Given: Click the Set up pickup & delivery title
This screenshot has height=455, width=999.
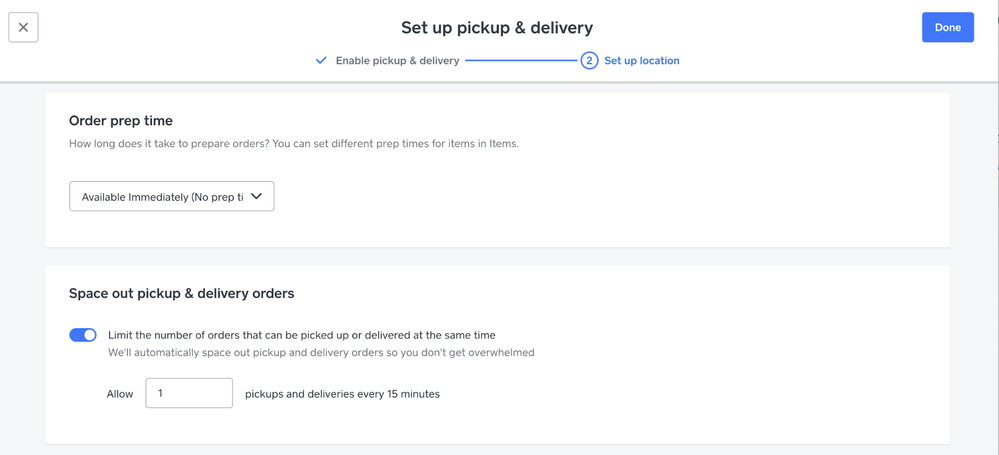Looking at the screenshot, I should click(497, 28).
